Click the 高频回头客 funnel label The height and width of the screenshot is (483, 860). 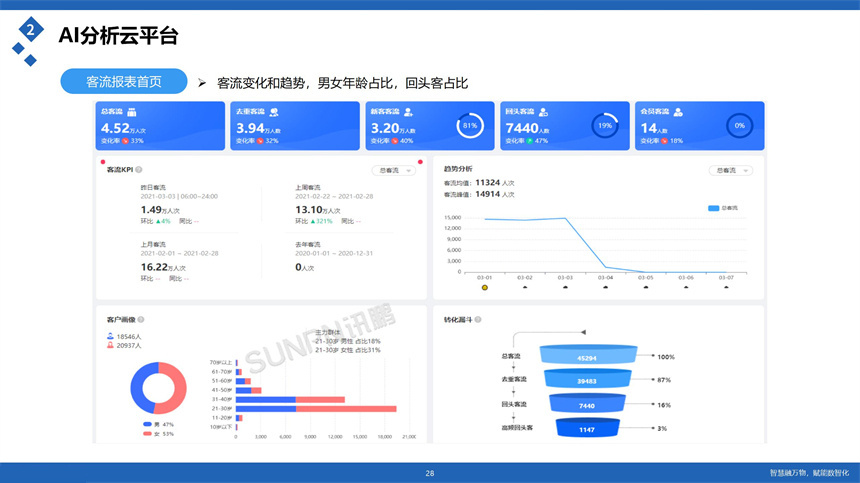517,428
